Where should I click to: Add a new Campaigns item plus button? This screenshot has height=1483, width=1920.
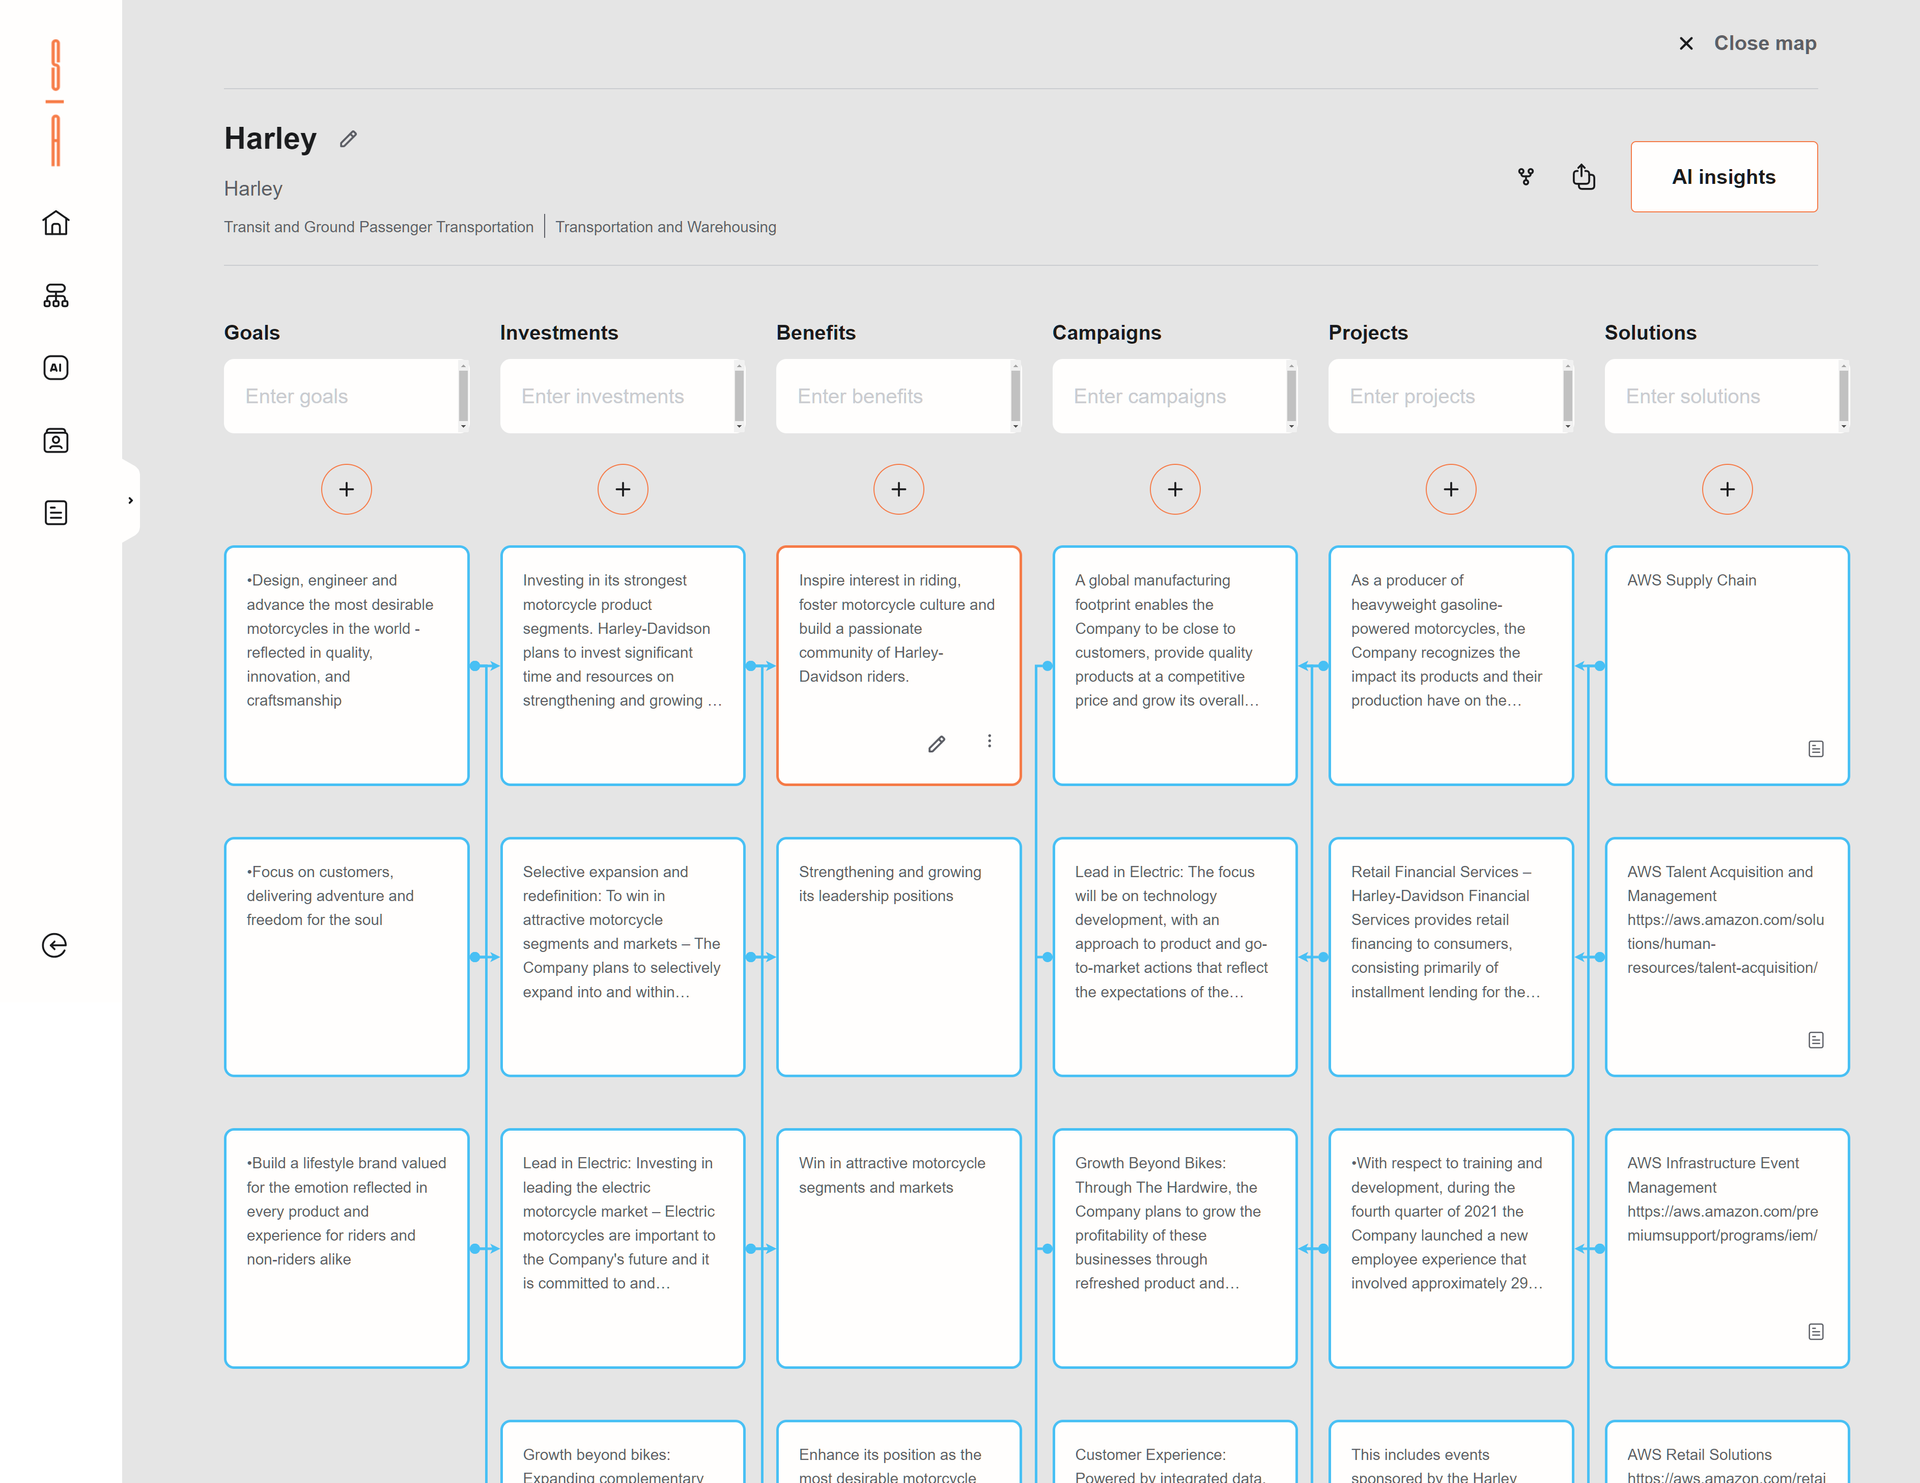coord(1175,489)
